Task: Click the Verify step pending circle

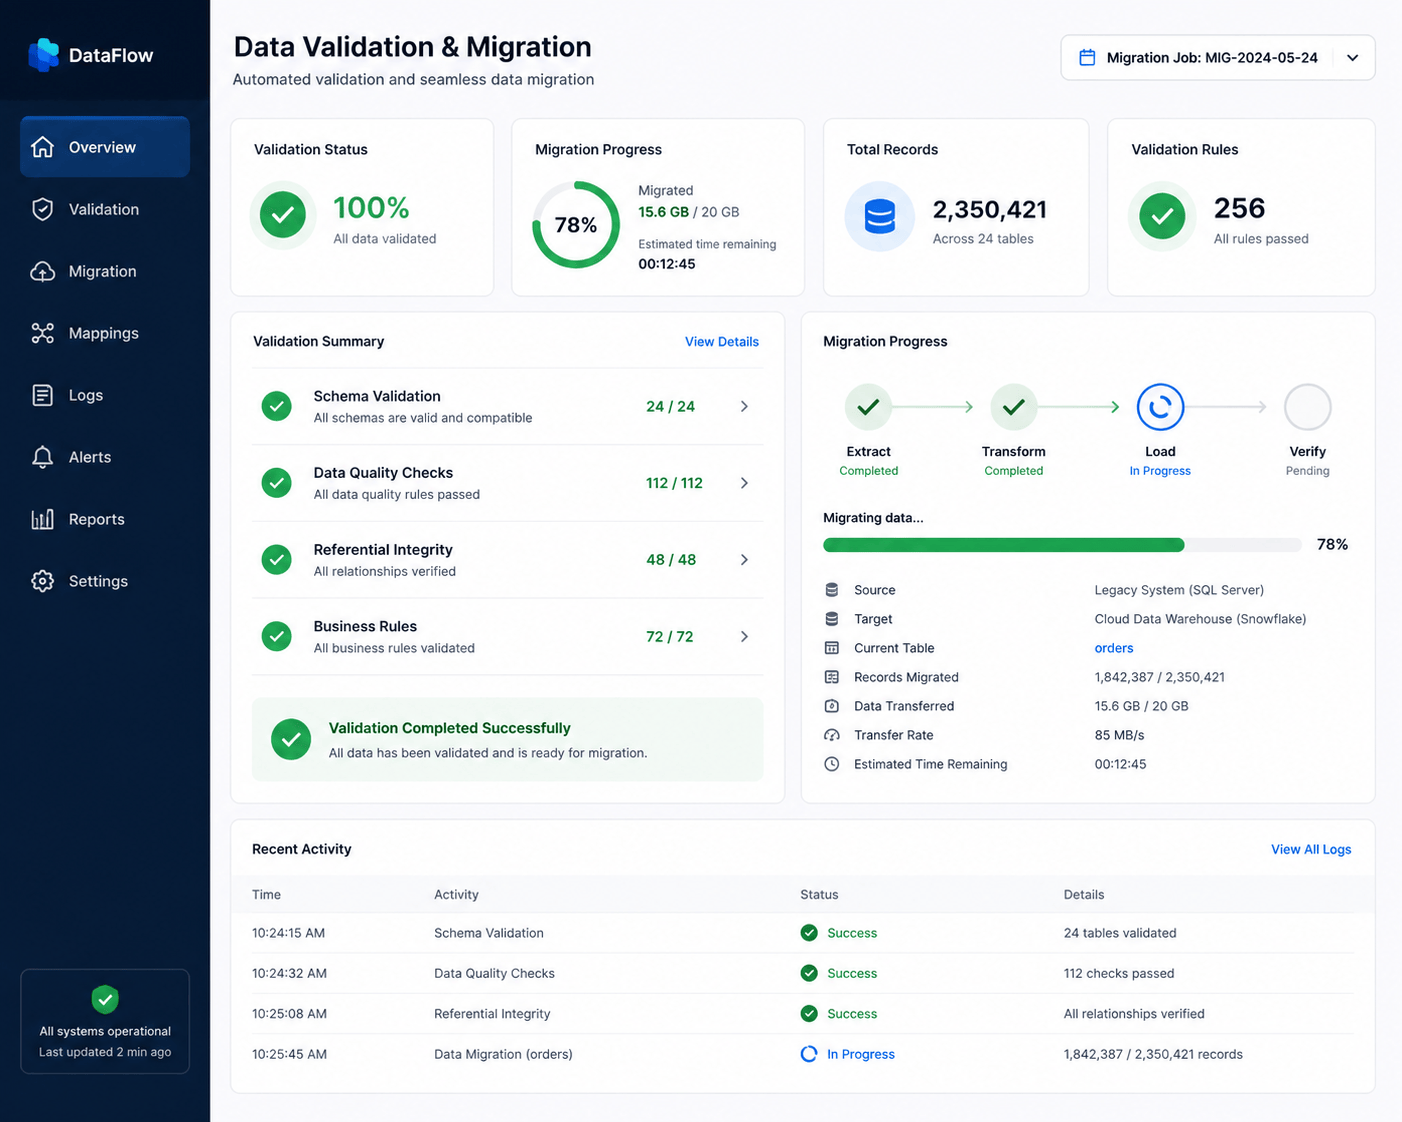Action: pos(1307,407)
